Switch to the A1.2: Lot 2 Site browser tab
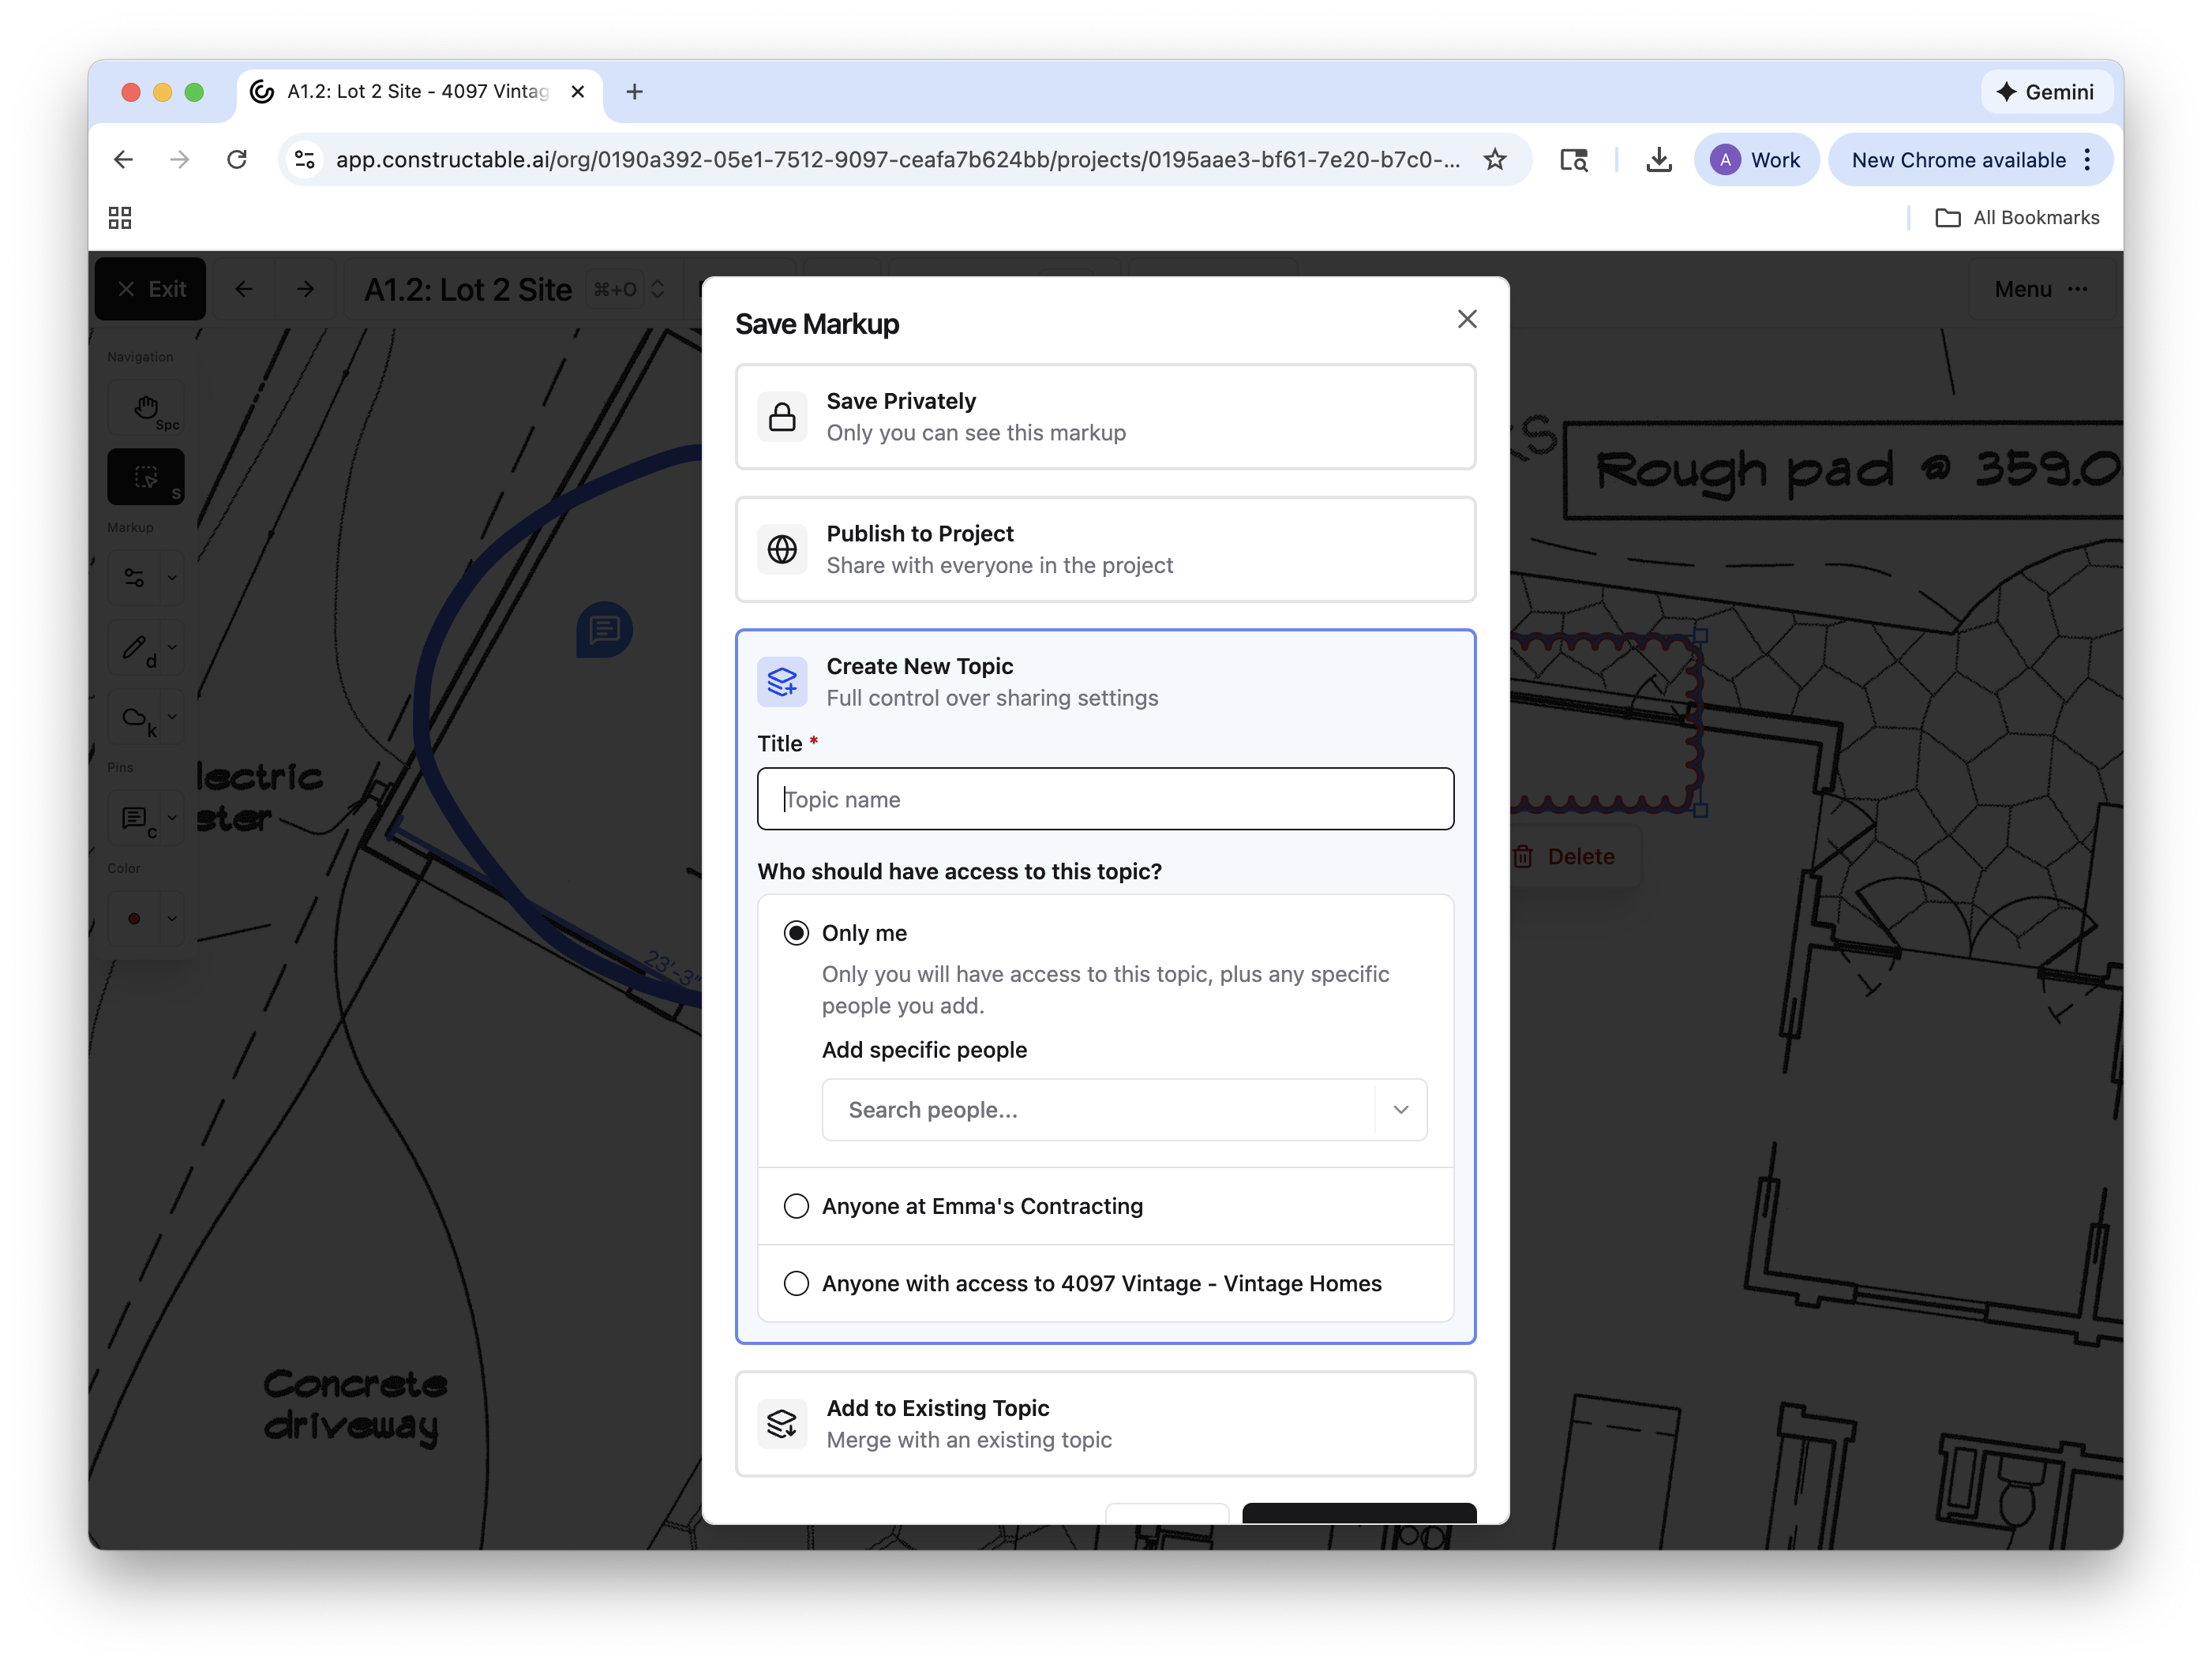The image size is (2212, 1667). 420,92
